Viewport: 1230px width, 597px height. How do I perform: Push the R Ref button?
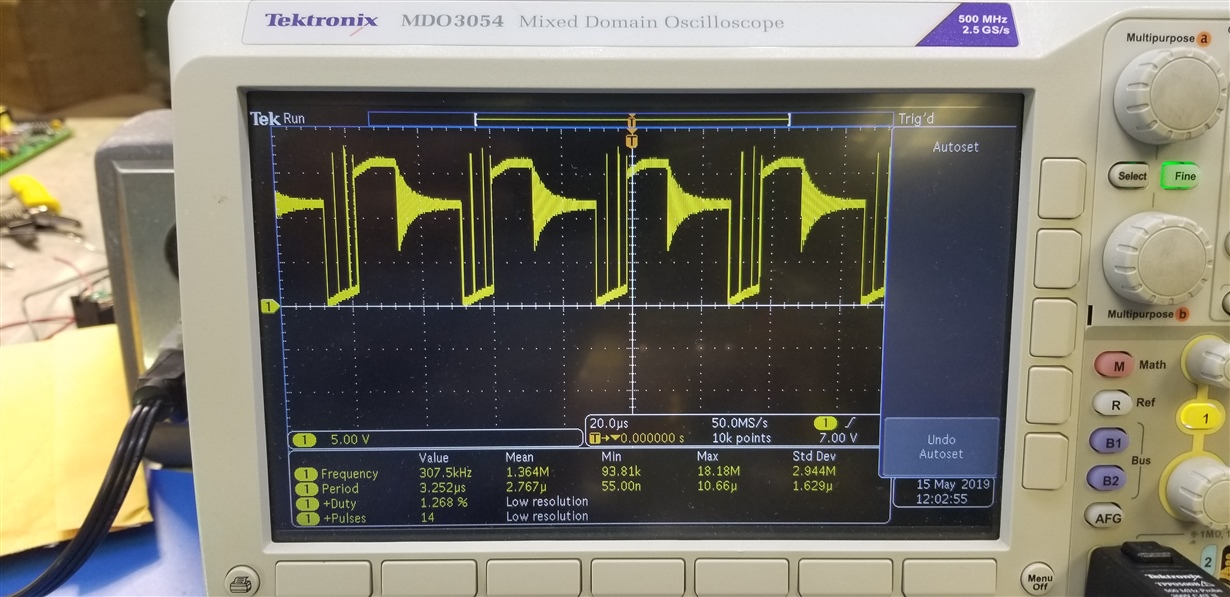[x=1113, y=404]
